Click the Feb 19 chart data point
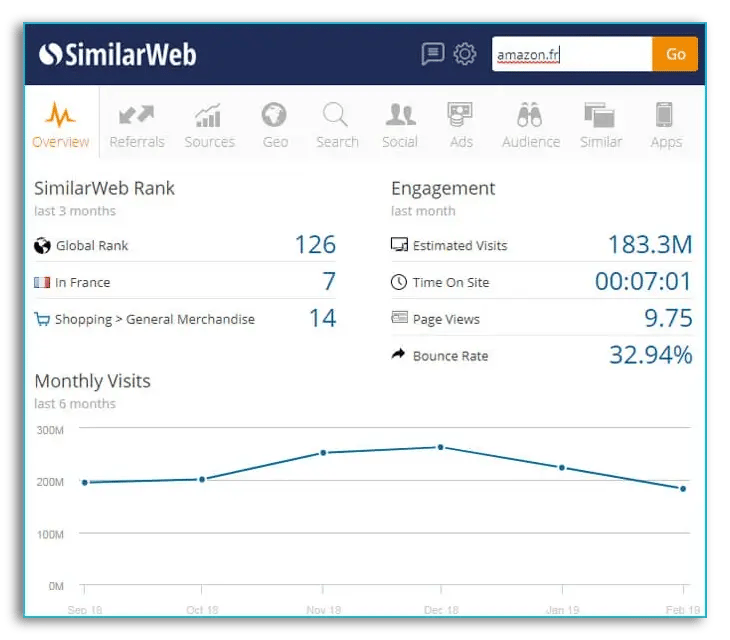This screenshot has height=640, width=730. click(683, 489)
